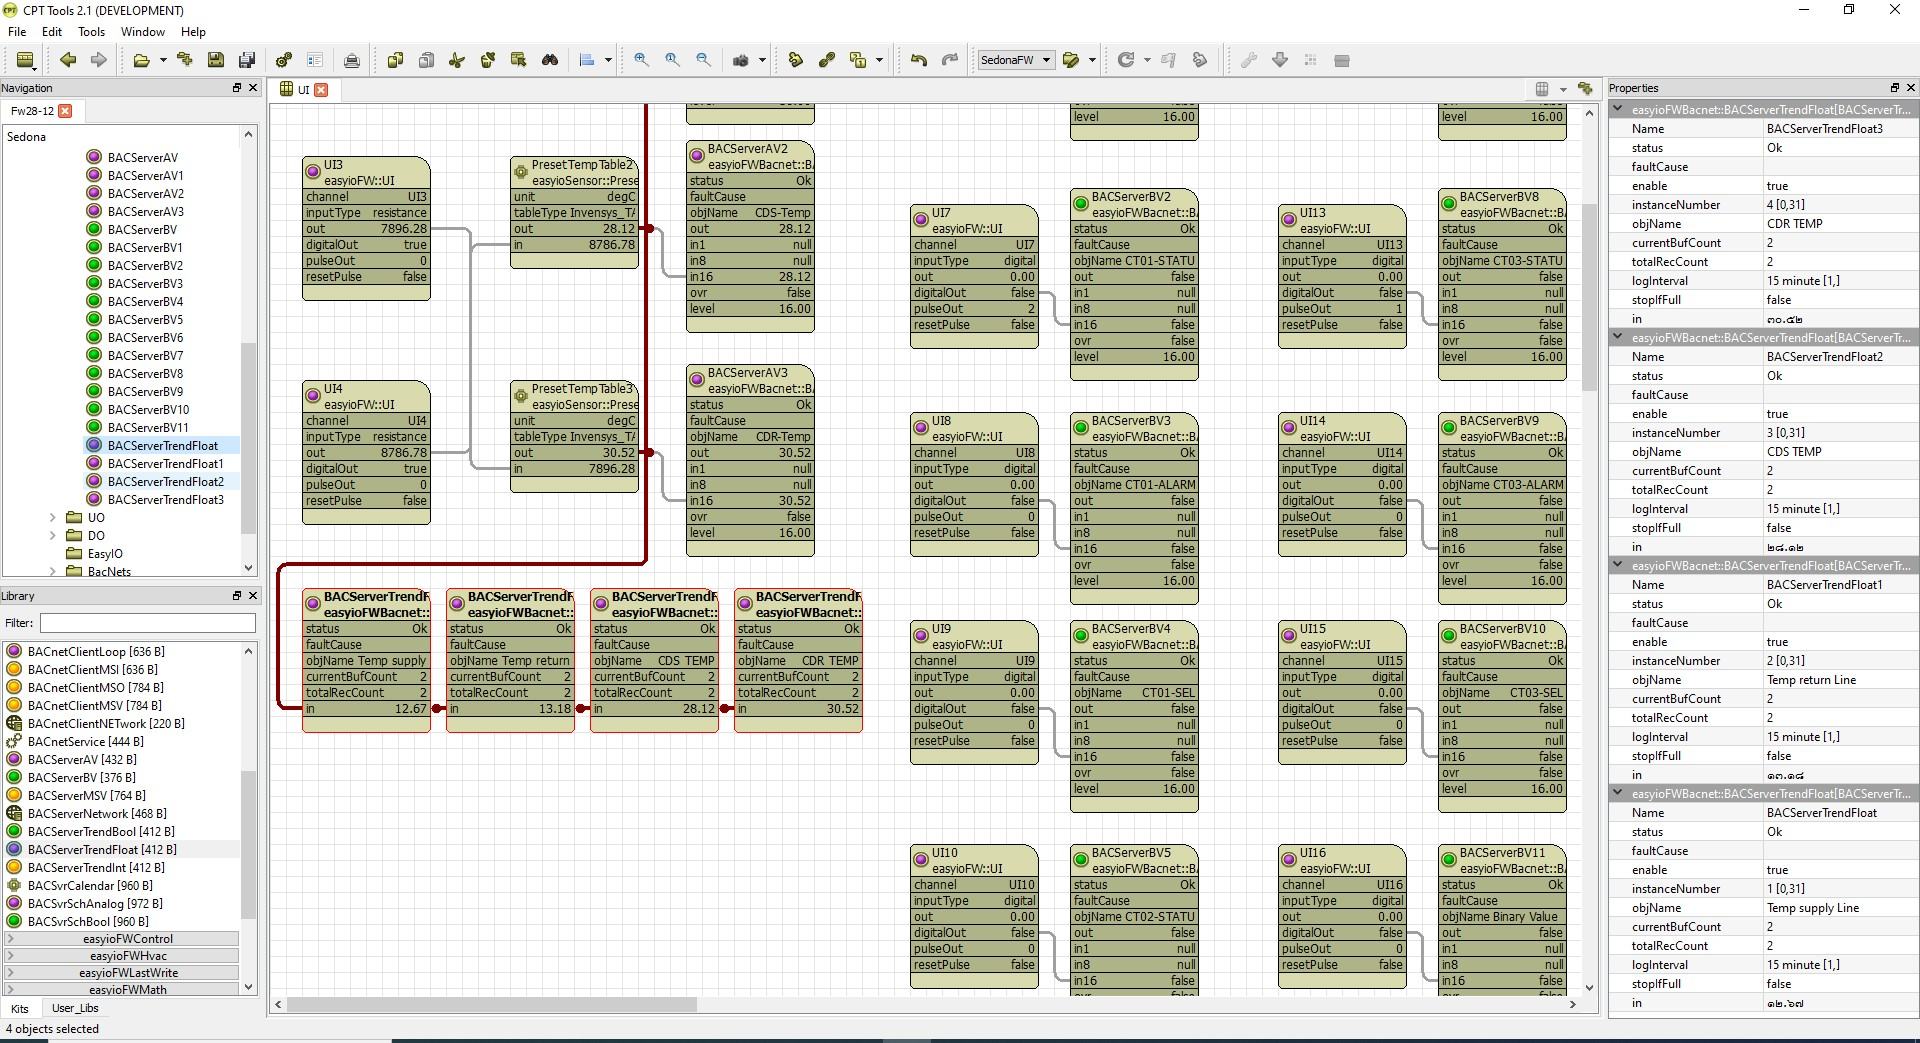Click the scissors cut icon
1920x1043 pixels.
pos(456,60)
